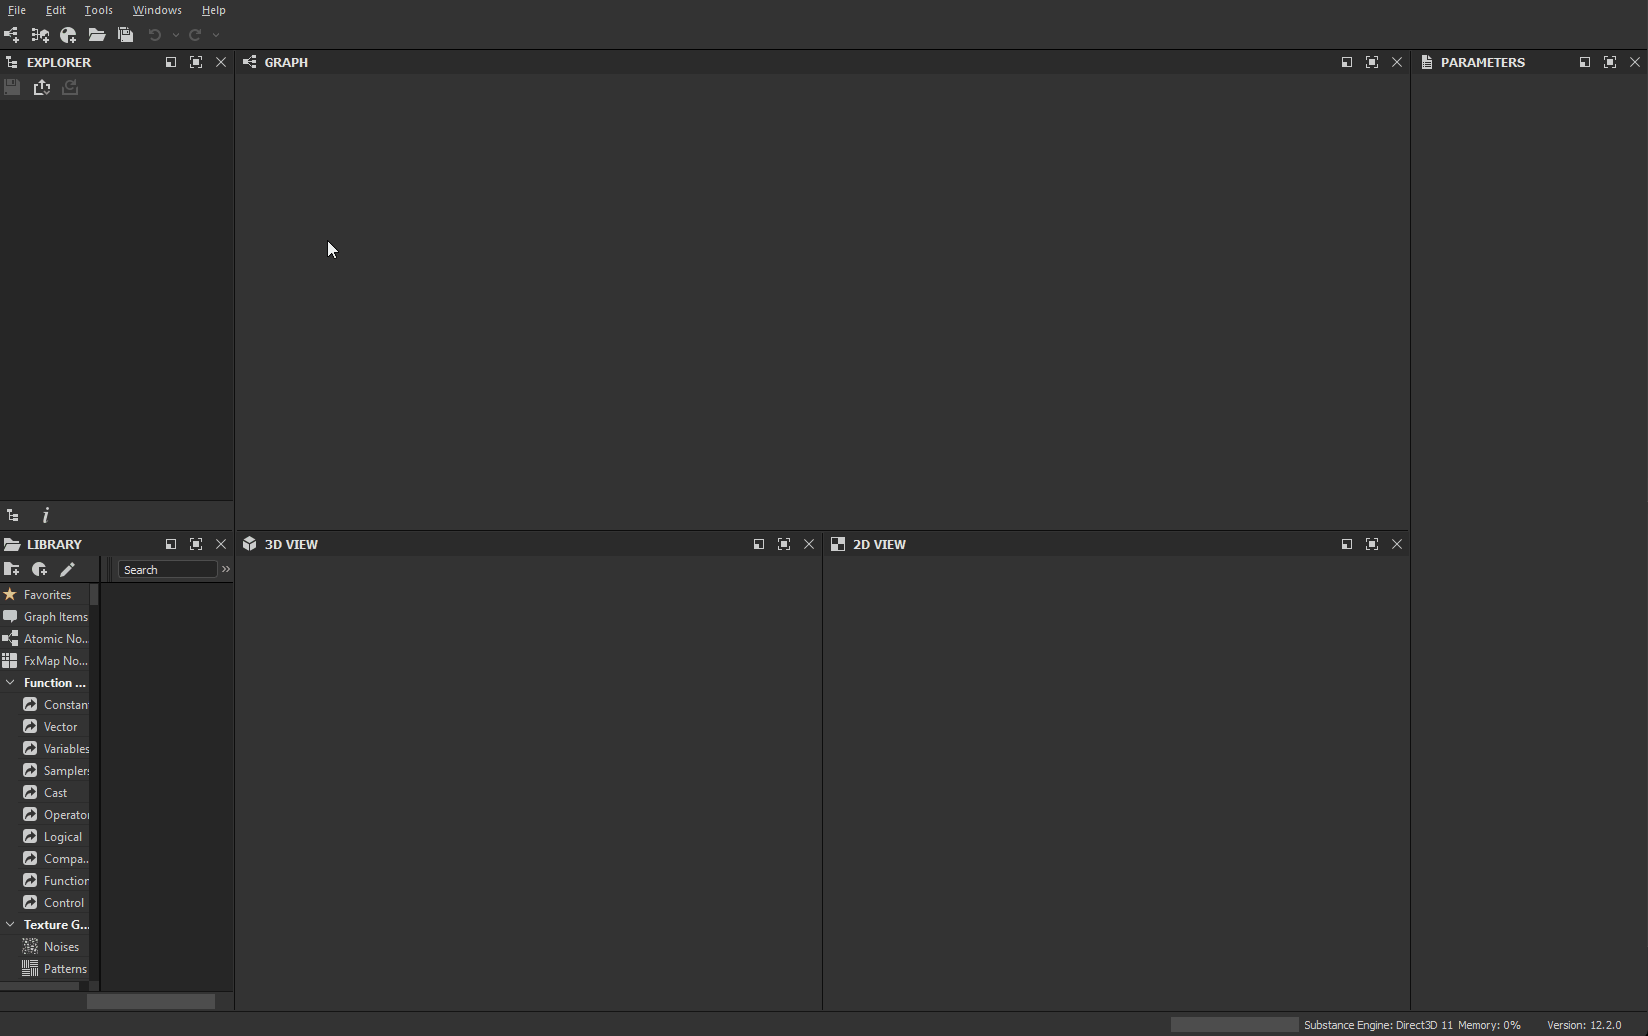Viewport: 1648px width, 1036px height.
Task: Collapse the Texture Generators category
Action: coord(10,925)
